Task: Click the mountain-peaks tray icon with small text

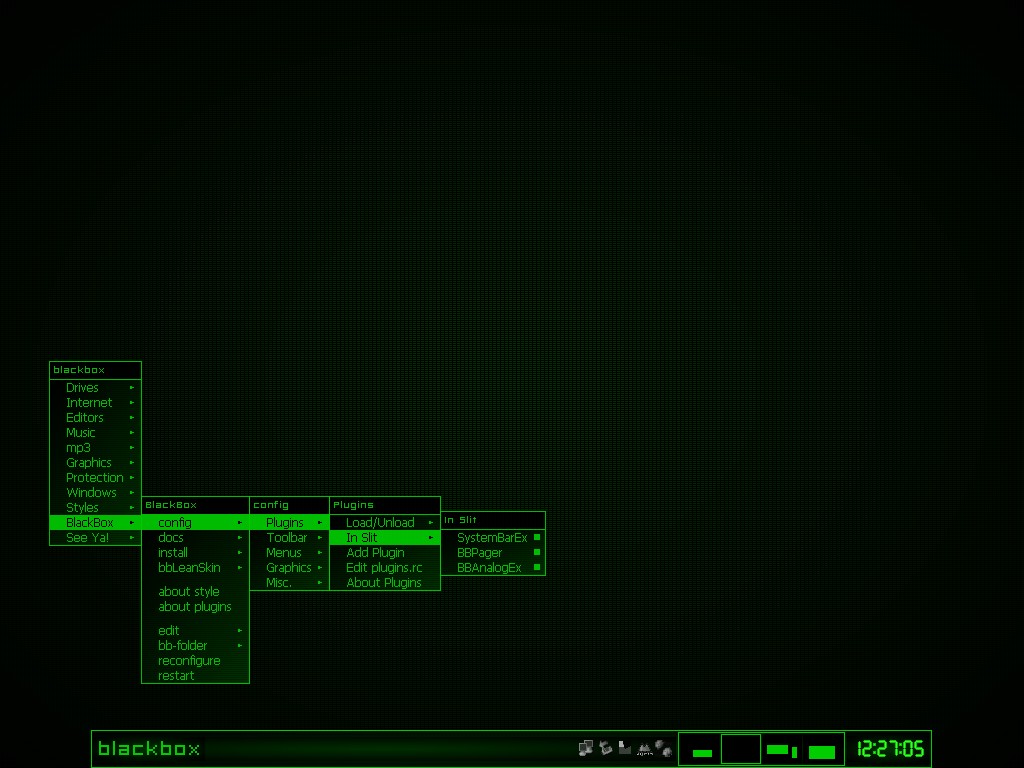Action: tap(645, 749)
